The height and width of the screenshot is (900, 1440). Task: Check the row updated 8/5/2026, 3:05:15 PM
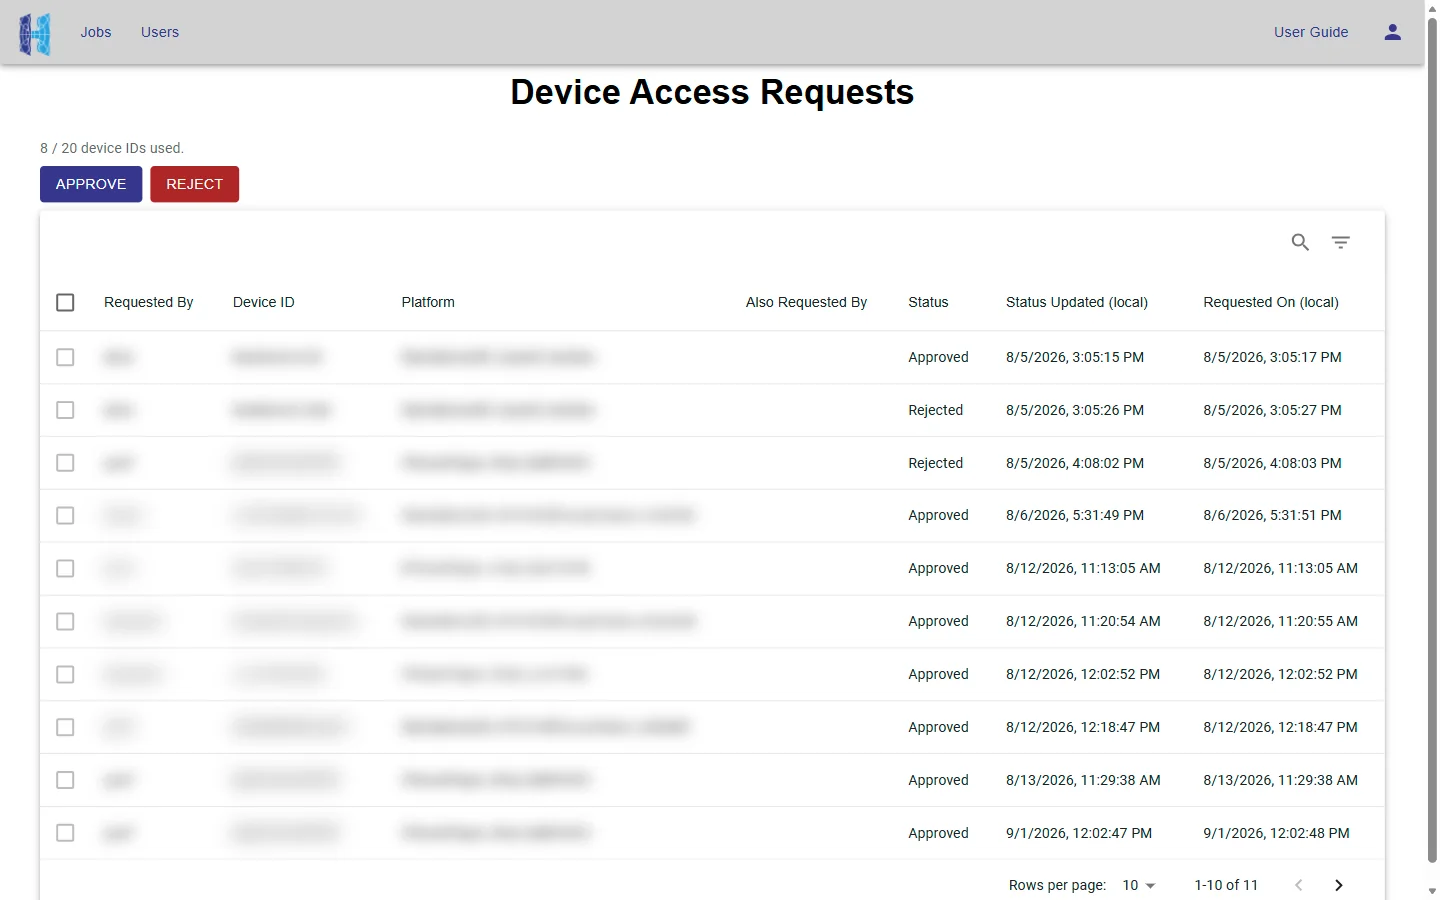pos(65,357)
